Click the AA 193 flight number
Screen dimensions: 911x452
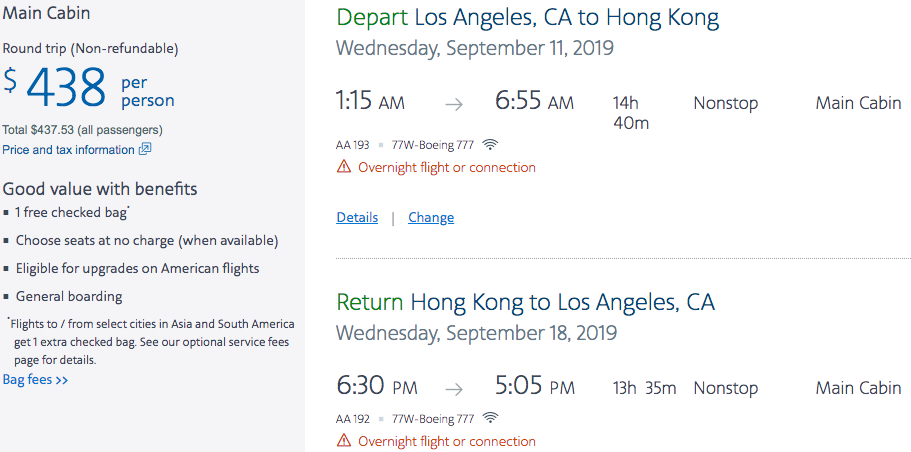point(353,145)
